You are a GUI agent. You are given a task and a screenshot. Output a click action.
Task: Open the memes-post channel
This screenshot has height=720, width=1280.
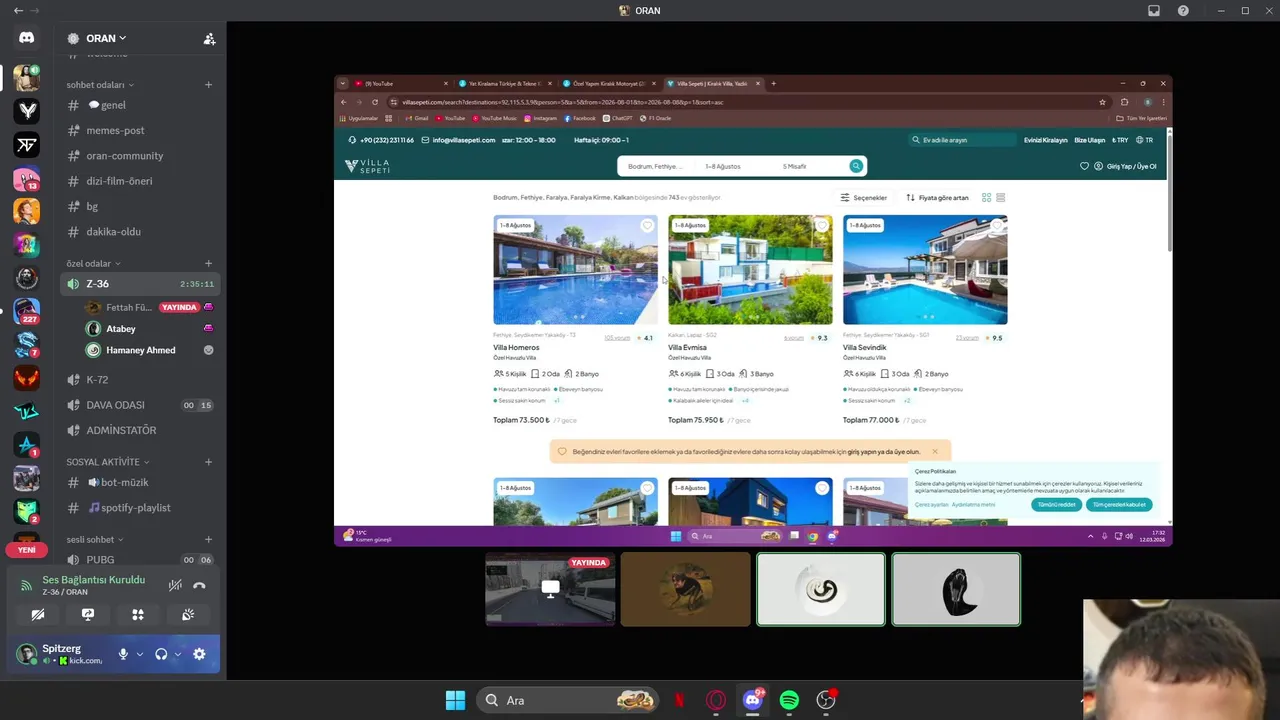[139, 130]
